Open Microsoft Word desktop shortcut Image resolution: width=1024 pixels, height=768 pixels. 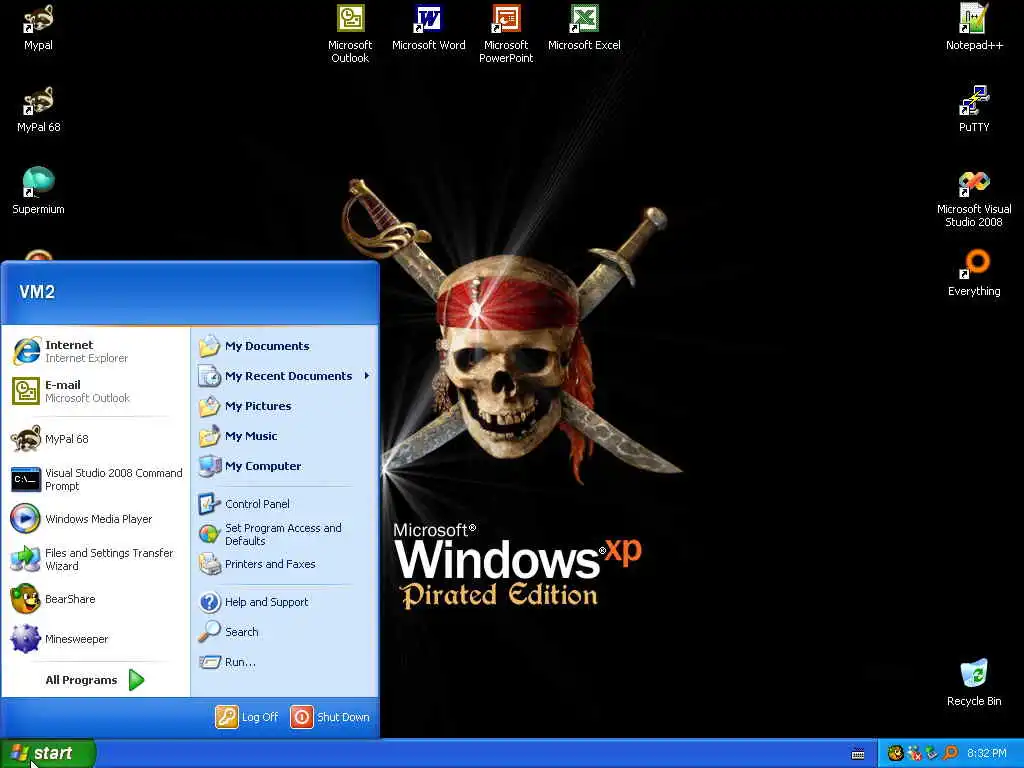(x=428, y=27)
